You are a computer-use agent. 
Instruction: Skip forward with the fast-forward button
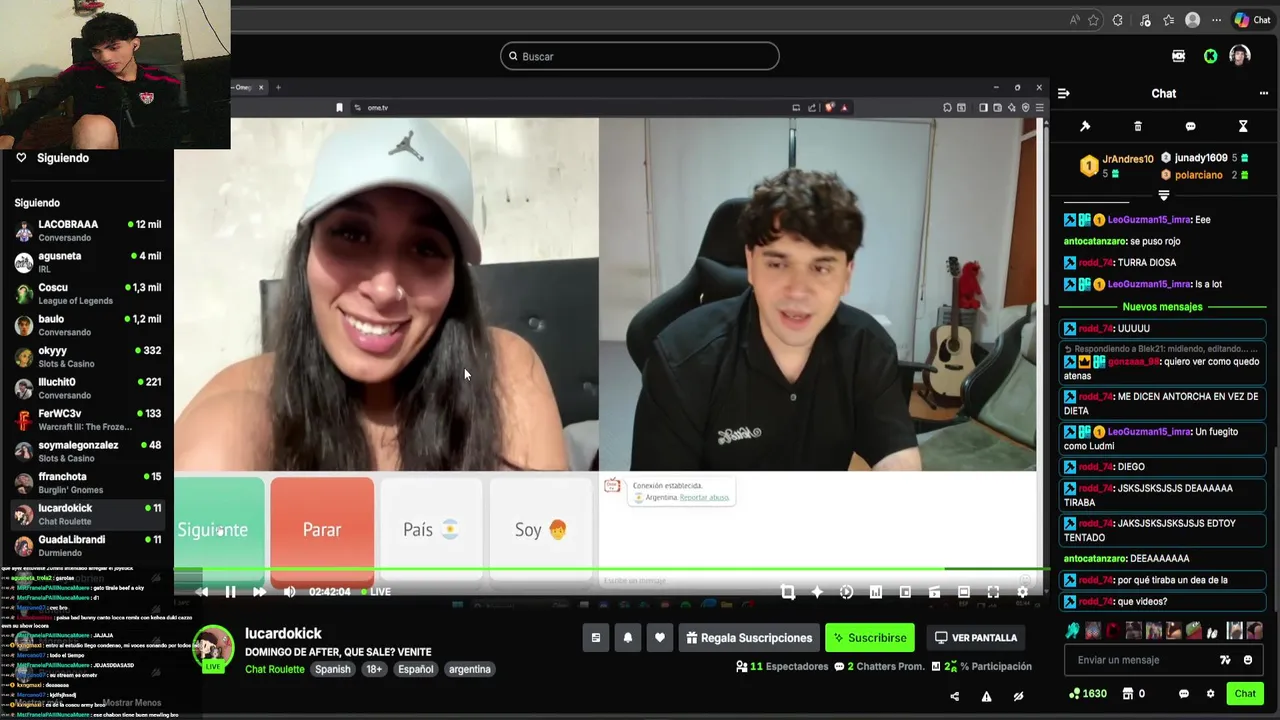pos(259,592)
